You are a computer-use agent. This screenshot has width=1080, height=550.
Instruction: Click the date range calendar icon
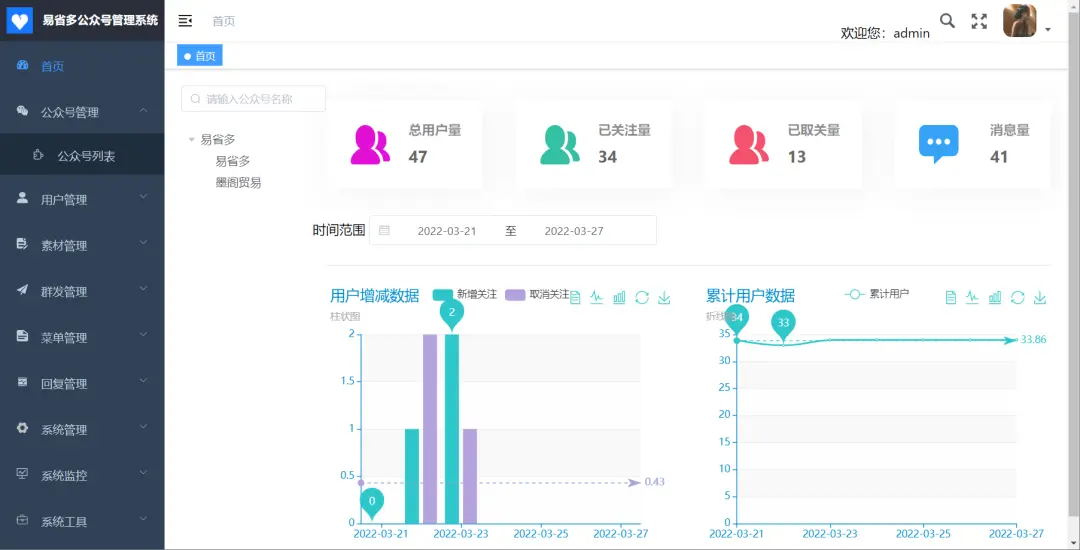384,231
